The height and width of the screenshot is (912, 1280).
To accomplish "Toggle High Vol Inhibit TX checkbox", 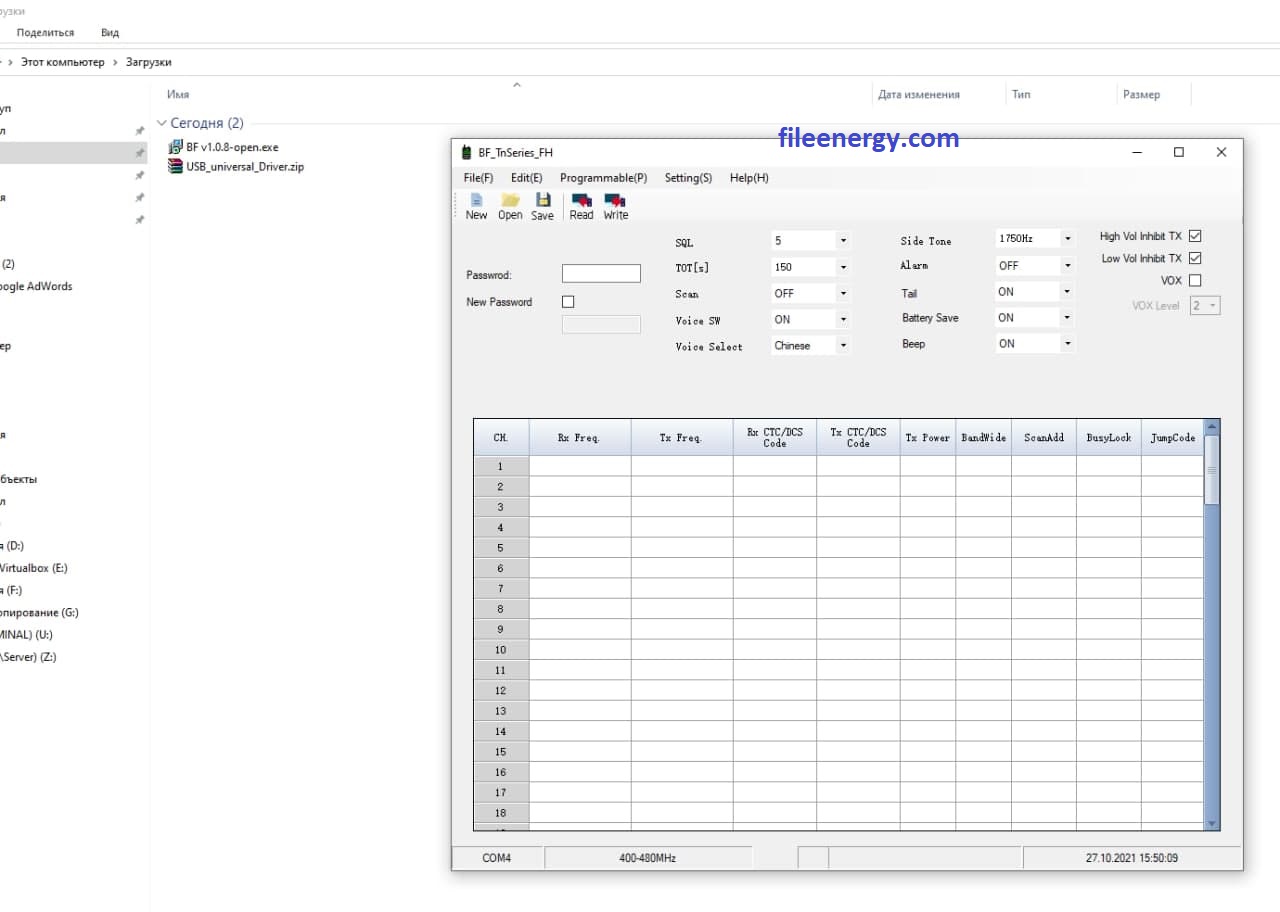I will point(1194,236).
